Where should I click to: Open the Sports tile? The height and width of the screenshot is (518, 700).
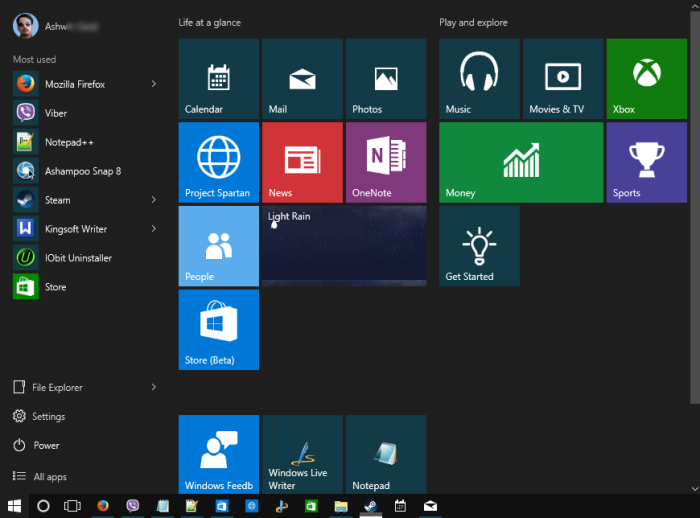647,163
